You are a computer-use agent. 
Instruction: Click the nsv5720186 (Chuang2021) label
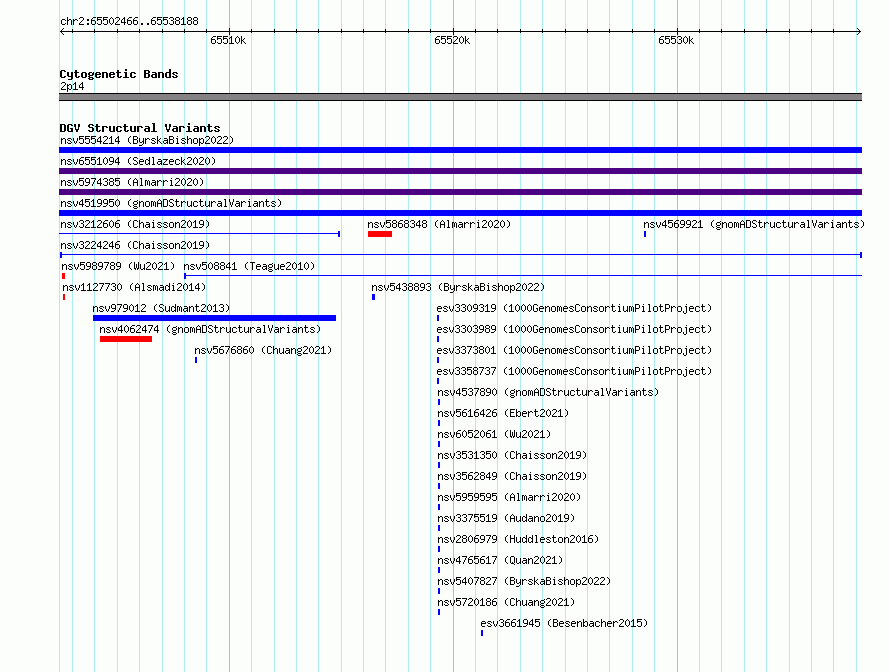[x=506, y=602]
